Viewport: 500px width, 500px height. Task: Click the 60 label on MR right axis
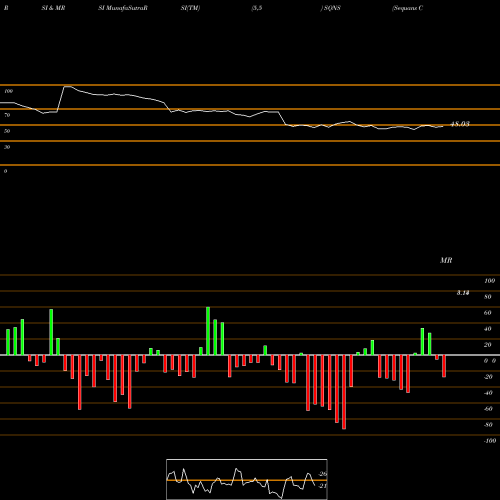coord(488,313)
